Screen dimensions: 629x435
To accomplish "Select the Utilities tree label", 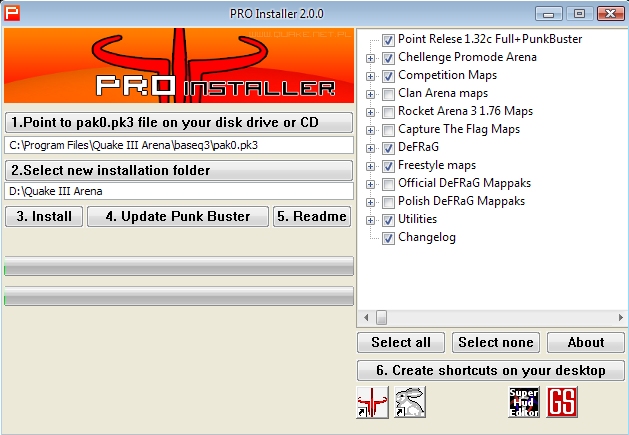I will pyautogui.click(x=417, y=219).
